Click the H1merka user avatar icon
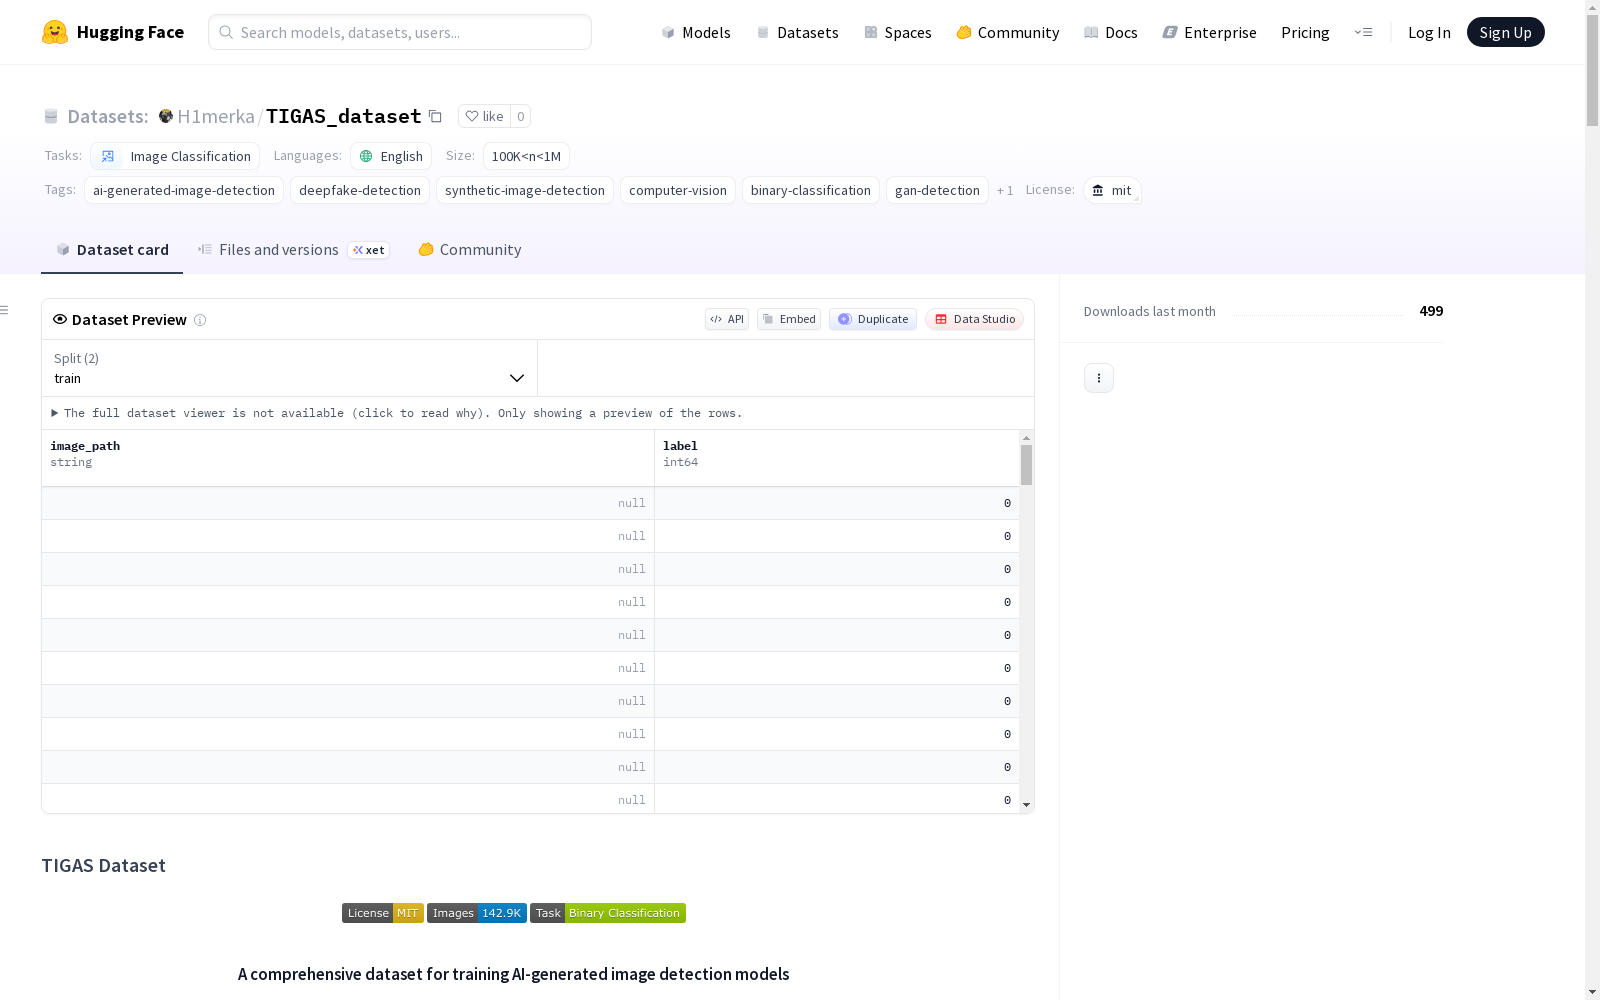 click(x=166, y=116)
